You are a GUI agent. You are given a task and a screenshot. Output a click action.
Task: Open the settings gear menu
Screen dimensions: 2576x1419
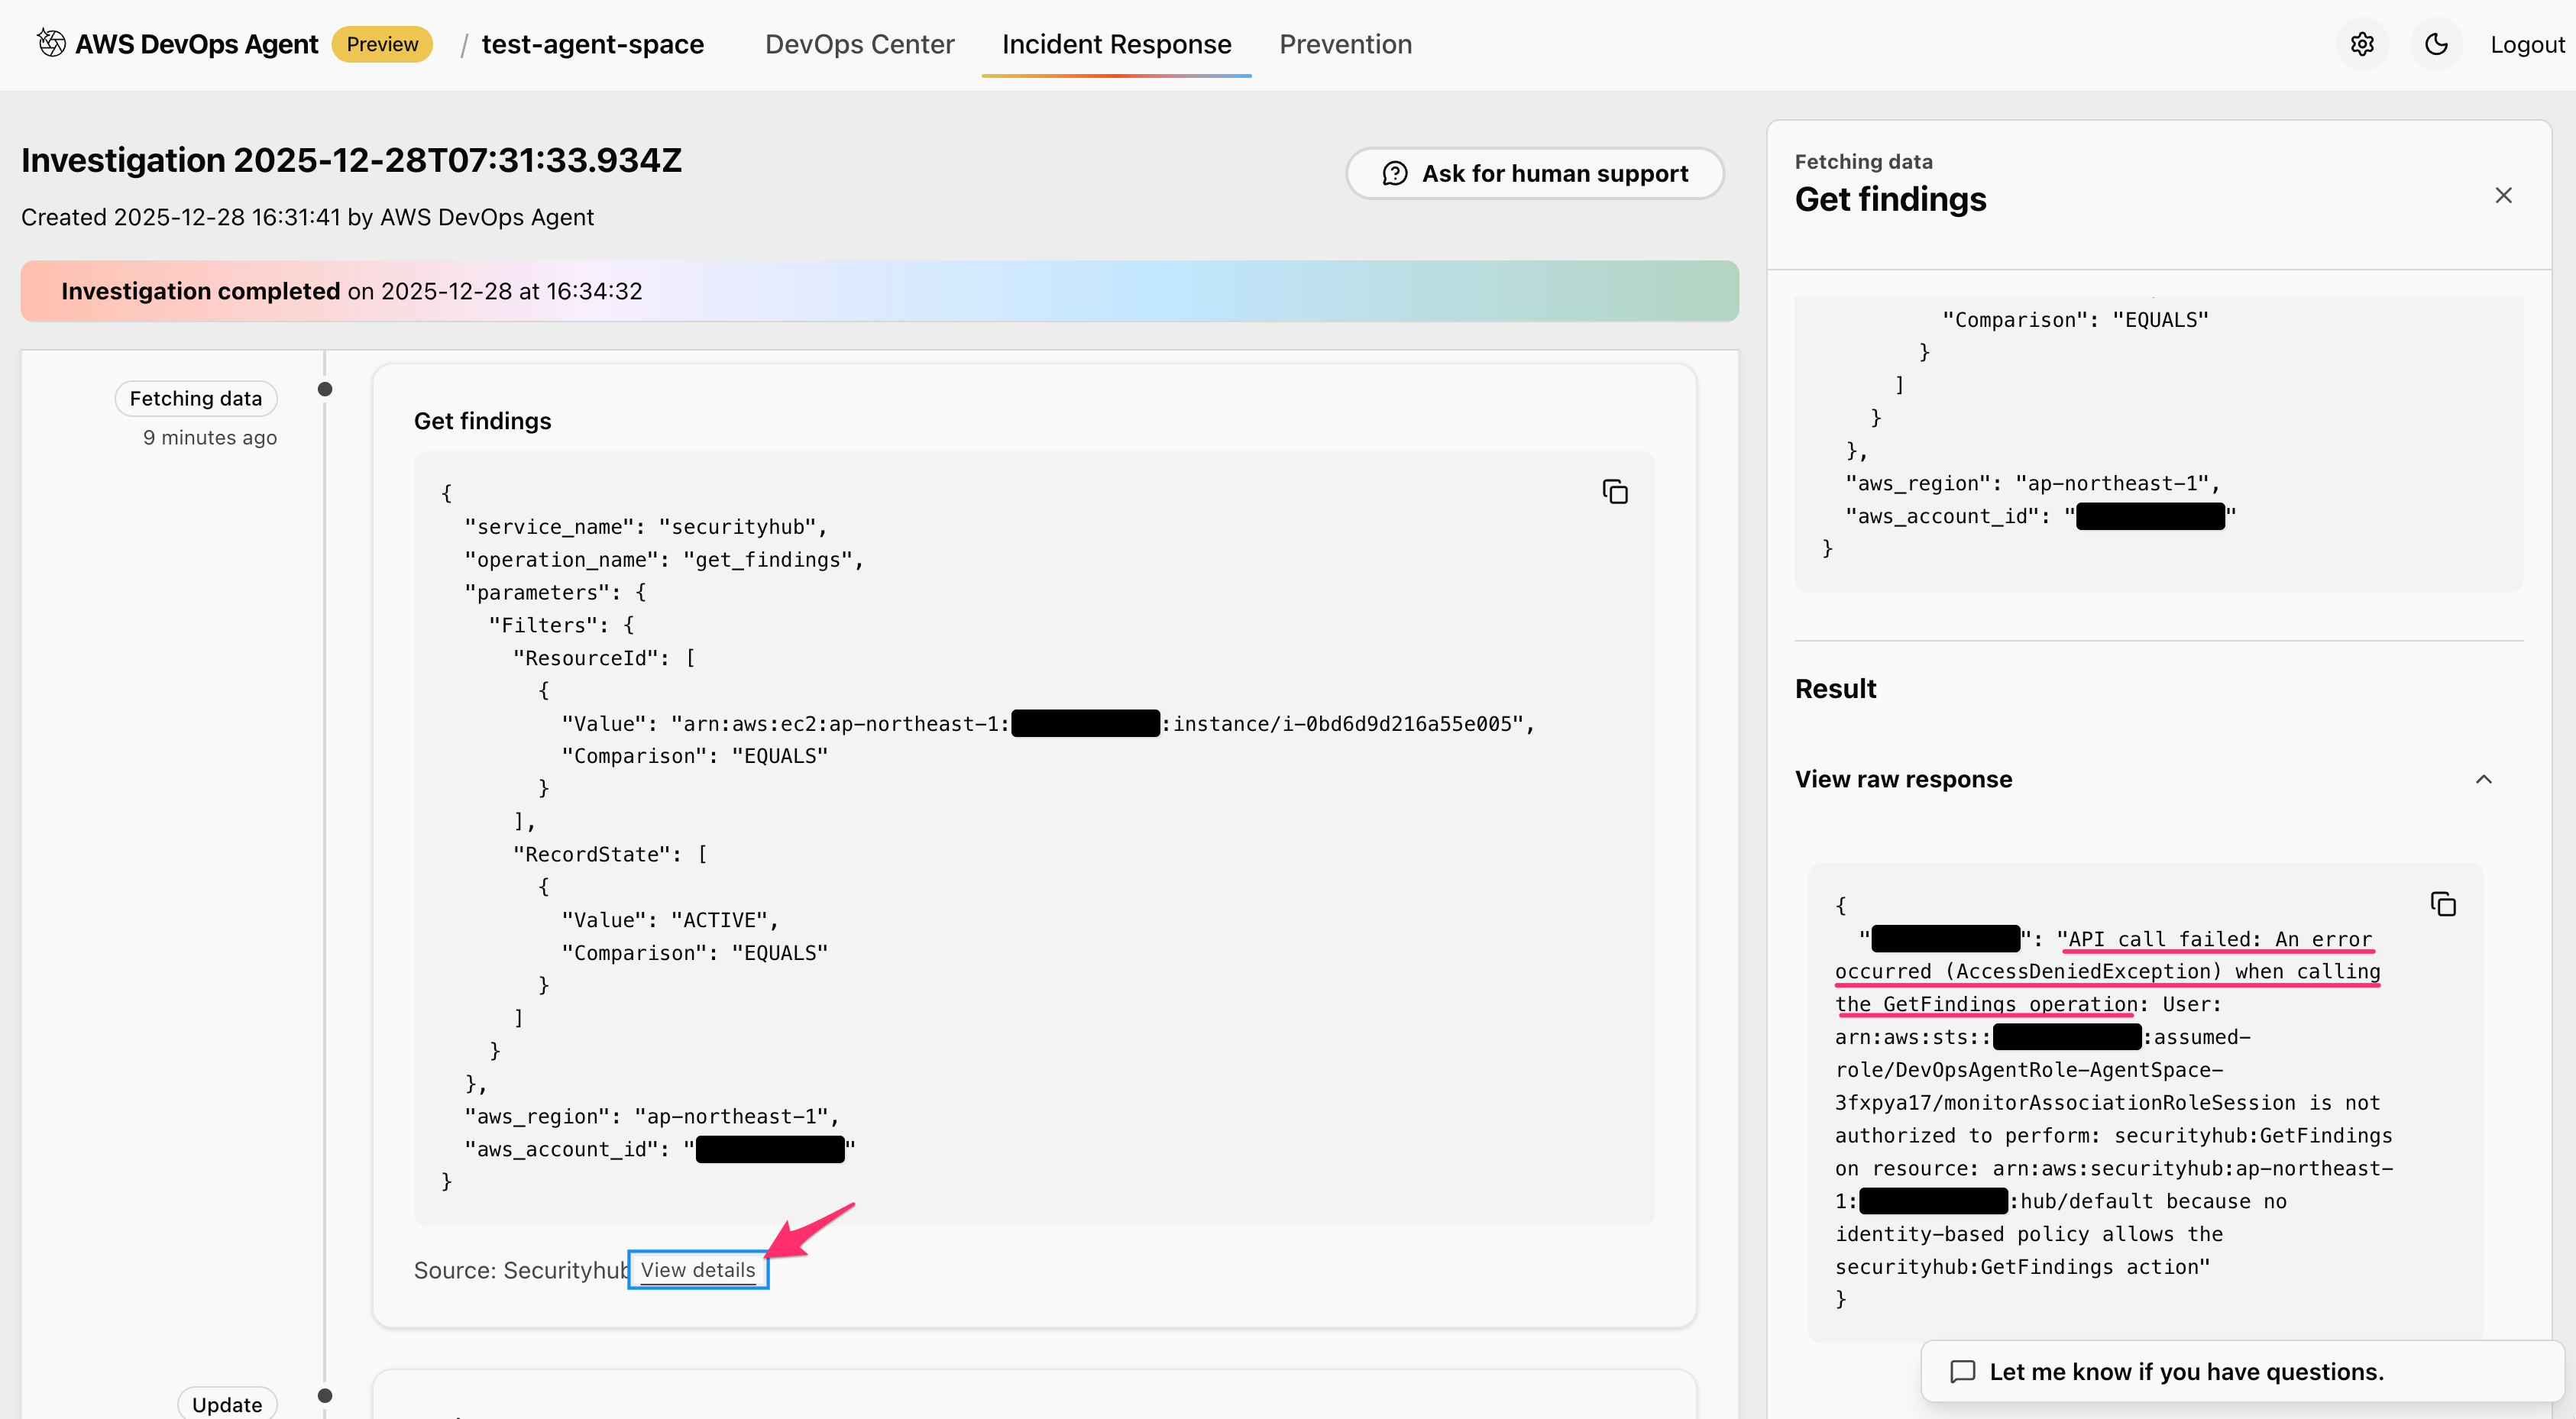(2362, 43)
